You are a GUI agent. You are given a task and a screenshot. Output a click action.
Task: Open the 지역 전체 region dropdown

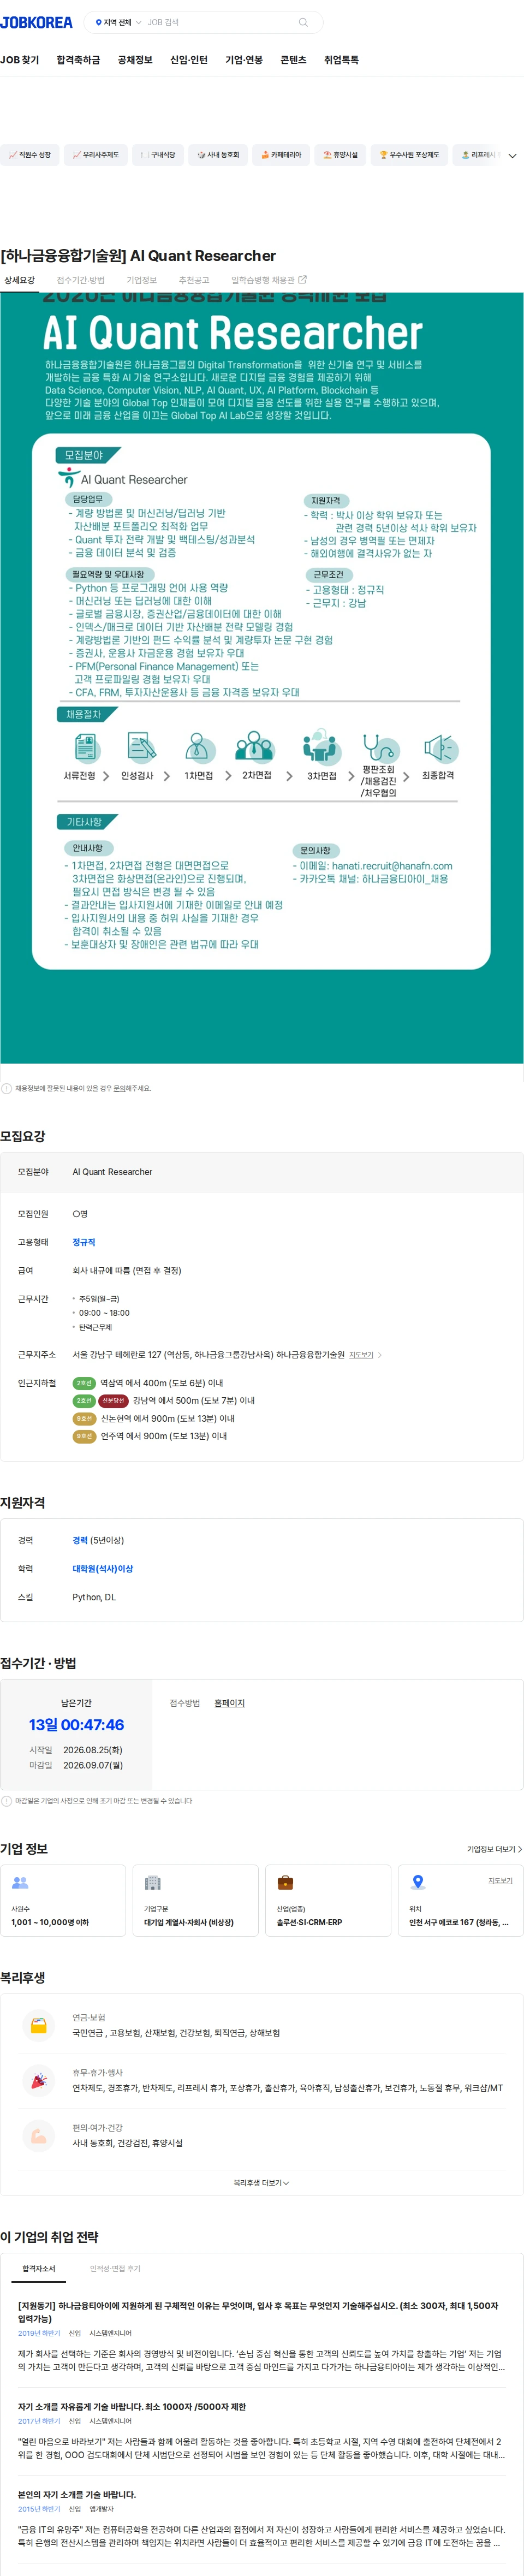pos(118,22)
